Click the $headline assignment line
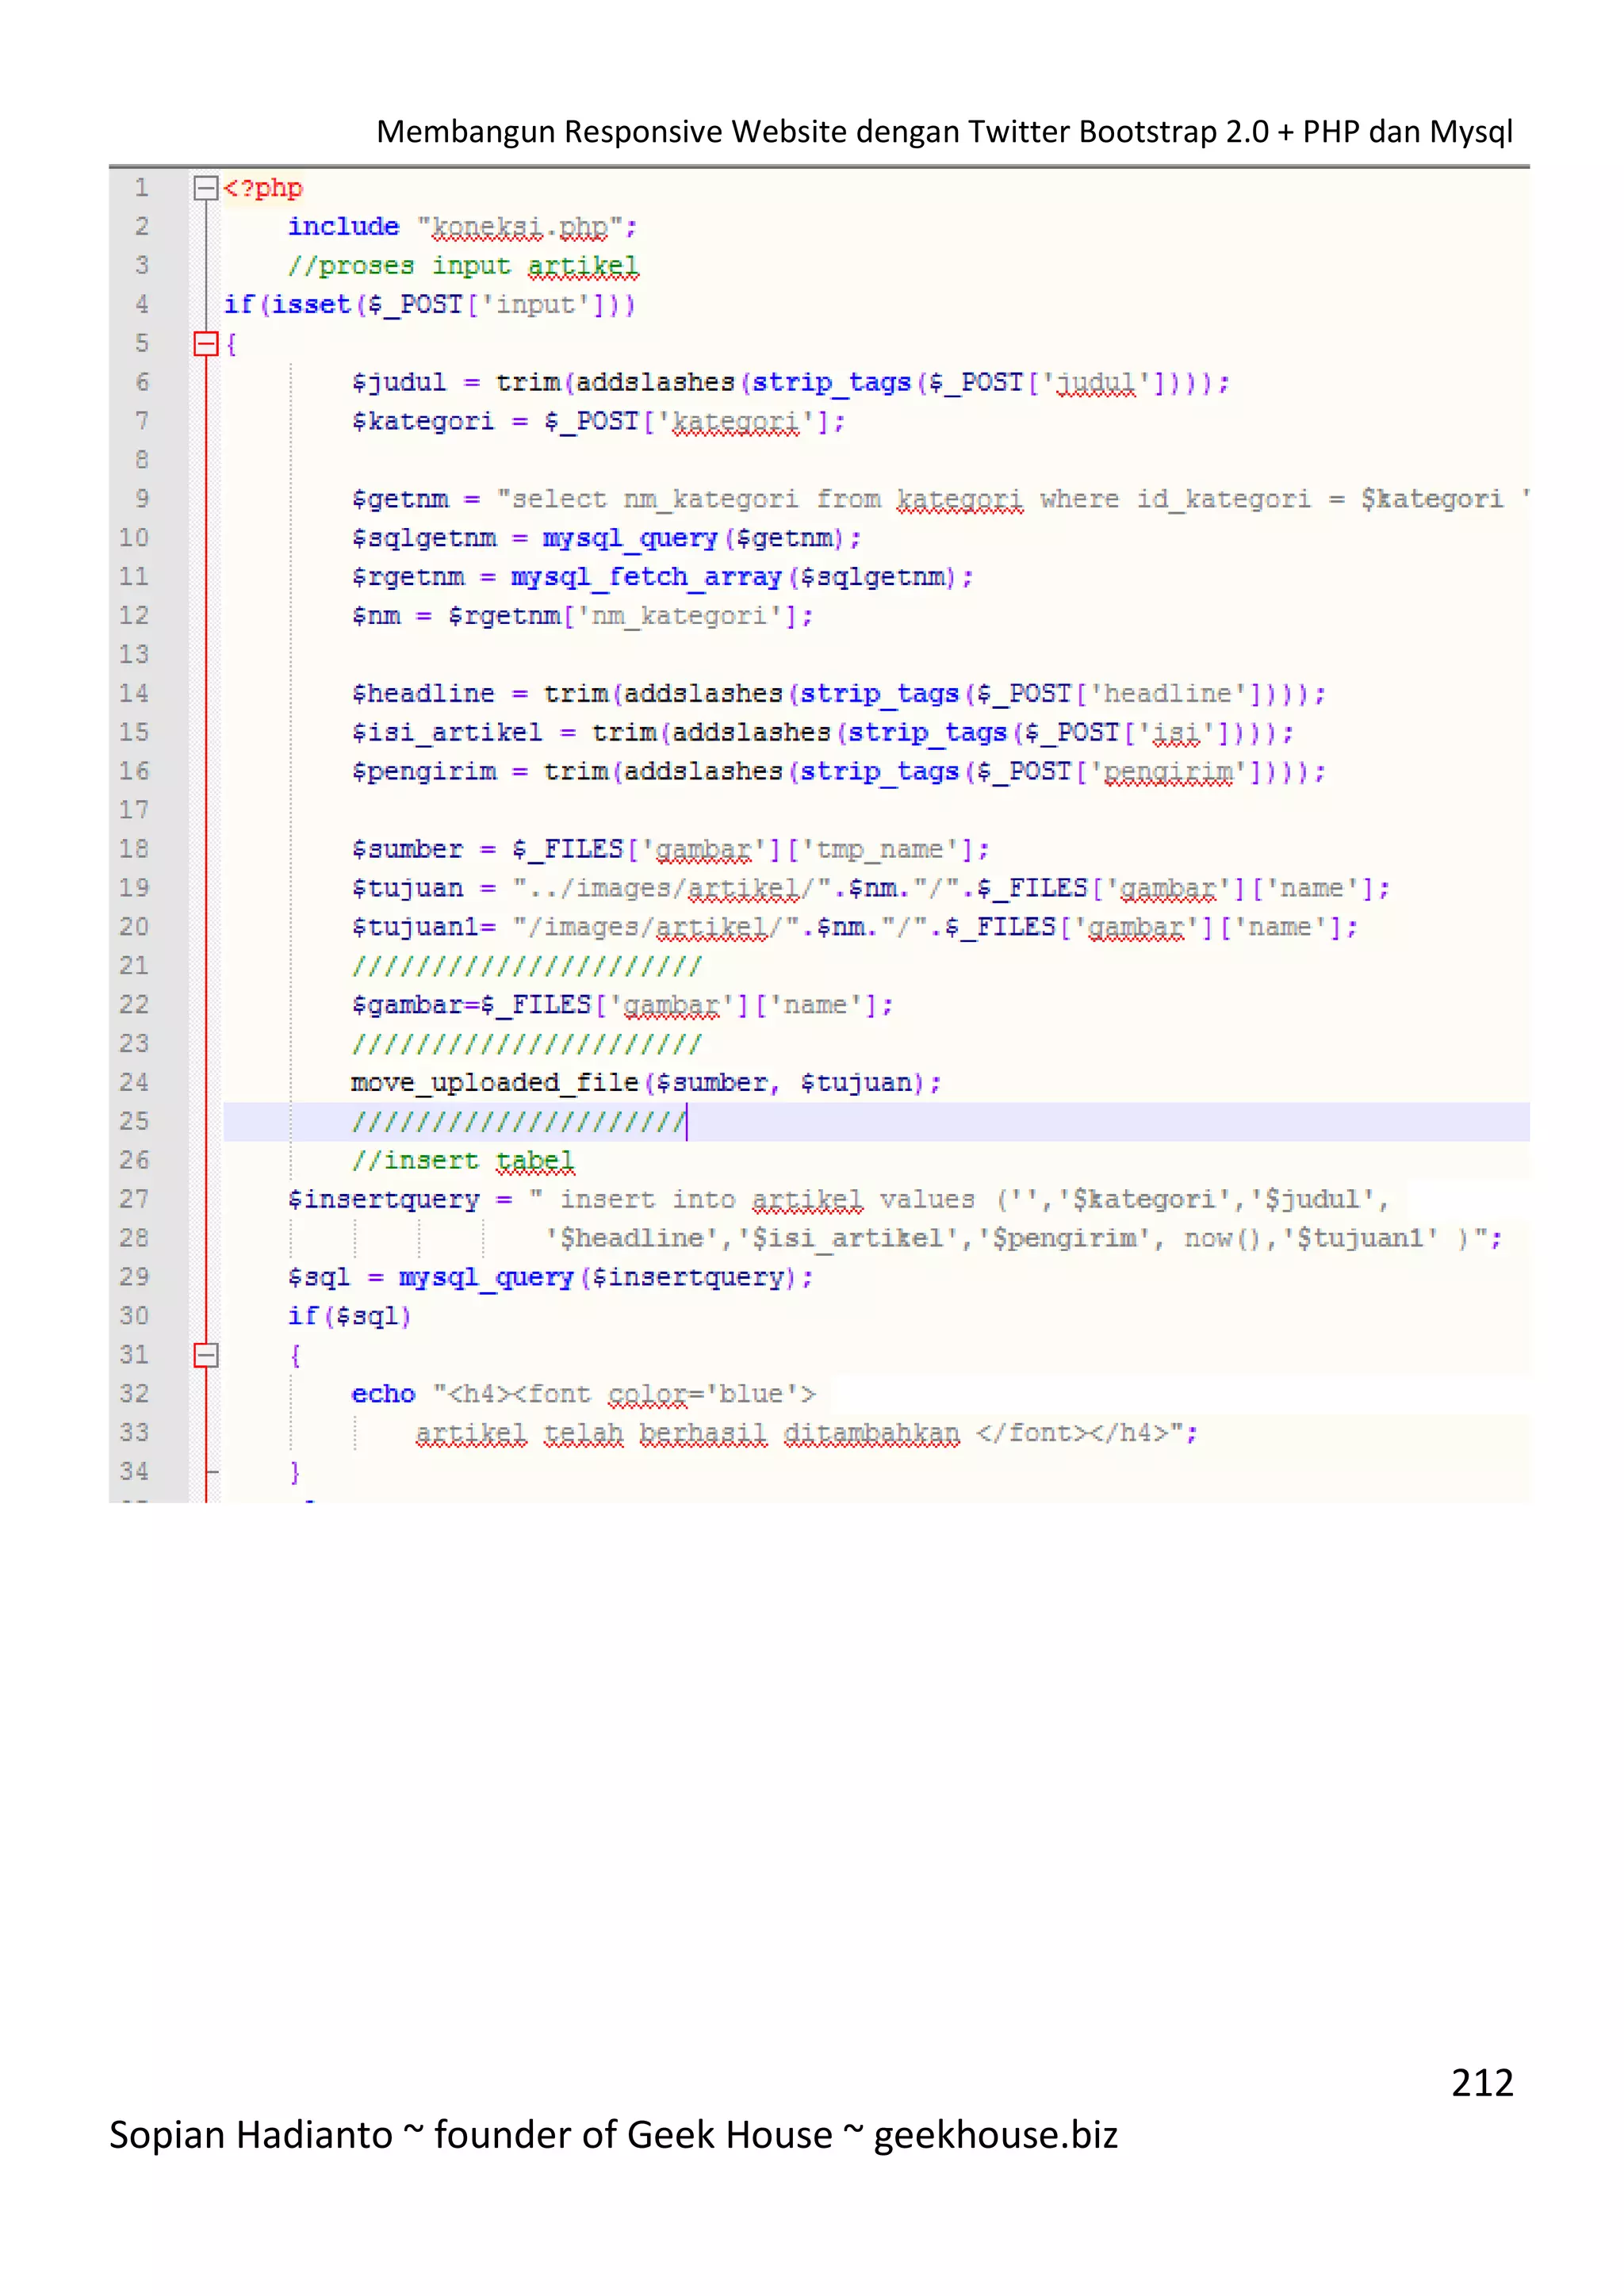 838,694
